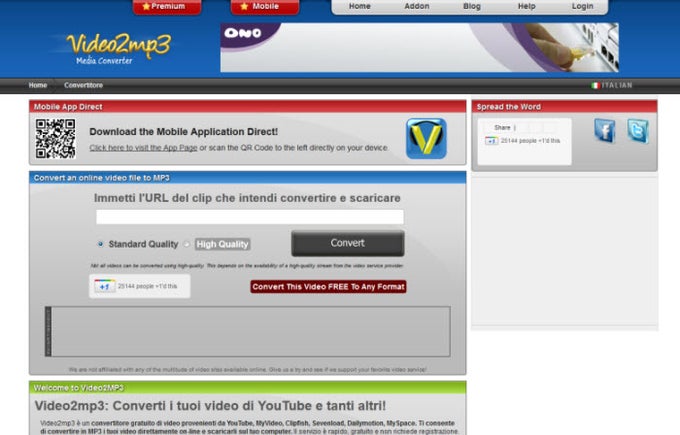Image resolution: width=680 pixels, height=435 pixels.
Task: Click 'Convert This Video FREE To Any Format'
Action: 328,287
